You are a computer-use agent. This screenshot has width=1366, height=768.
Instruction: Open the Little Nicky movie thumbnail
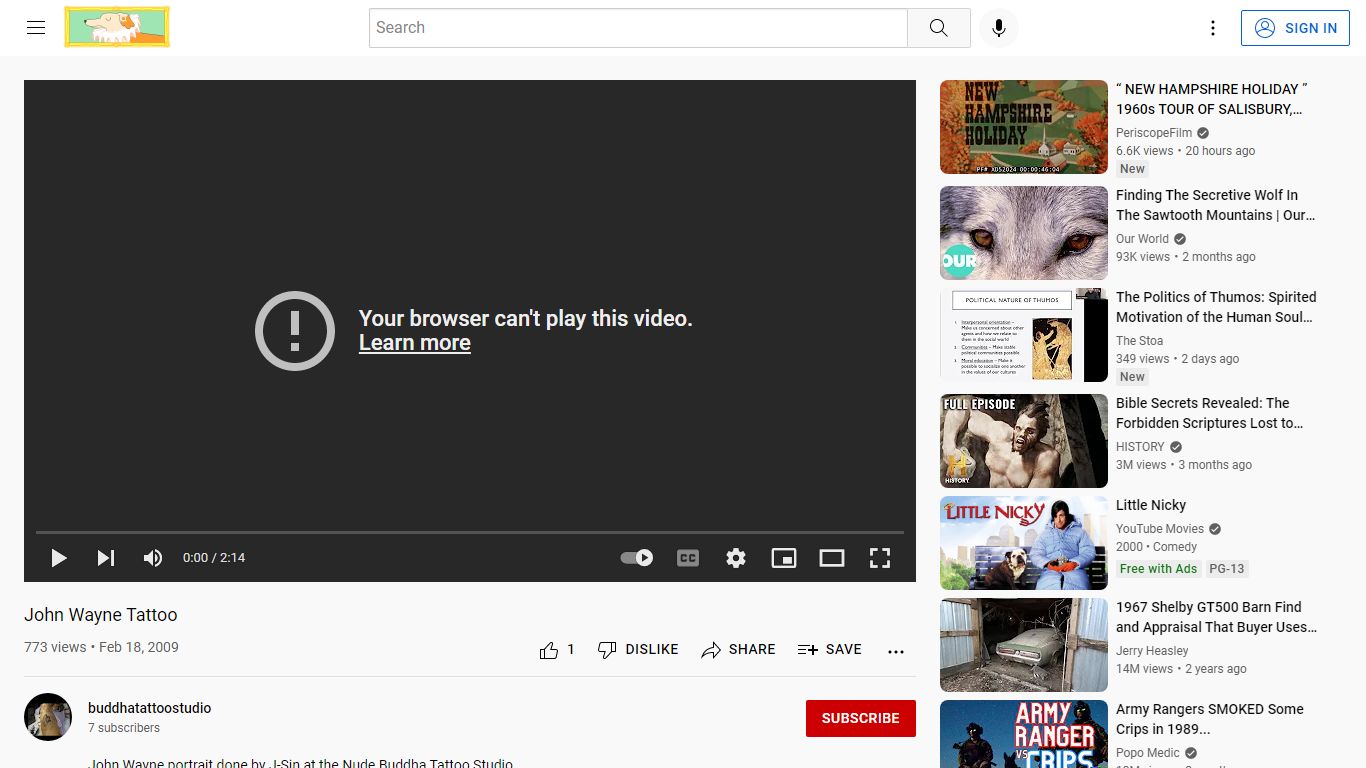coord(1024,543)
